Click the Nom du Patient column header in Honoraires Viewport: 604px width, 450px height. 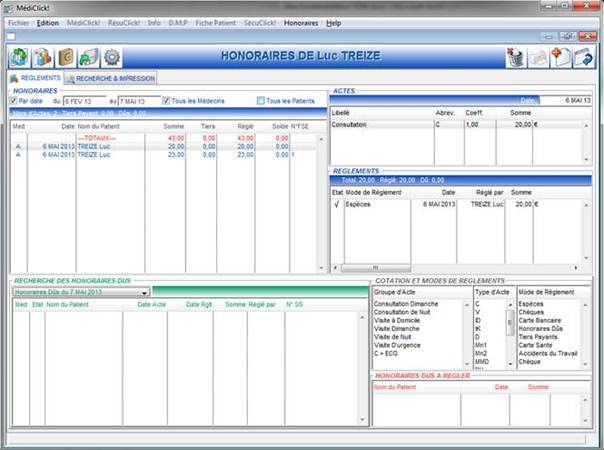[99, 126]
